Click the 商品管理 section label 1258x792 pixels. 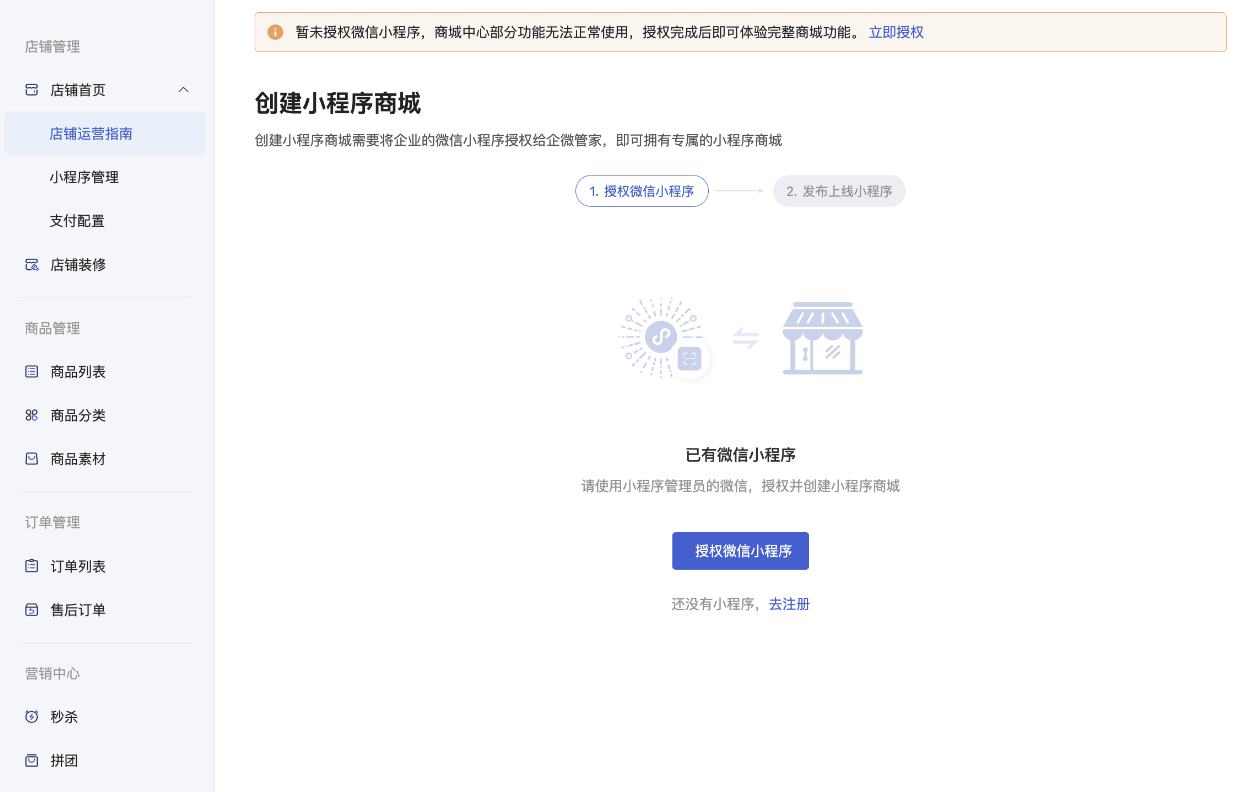pyautogui.click(x=52, y=328)
